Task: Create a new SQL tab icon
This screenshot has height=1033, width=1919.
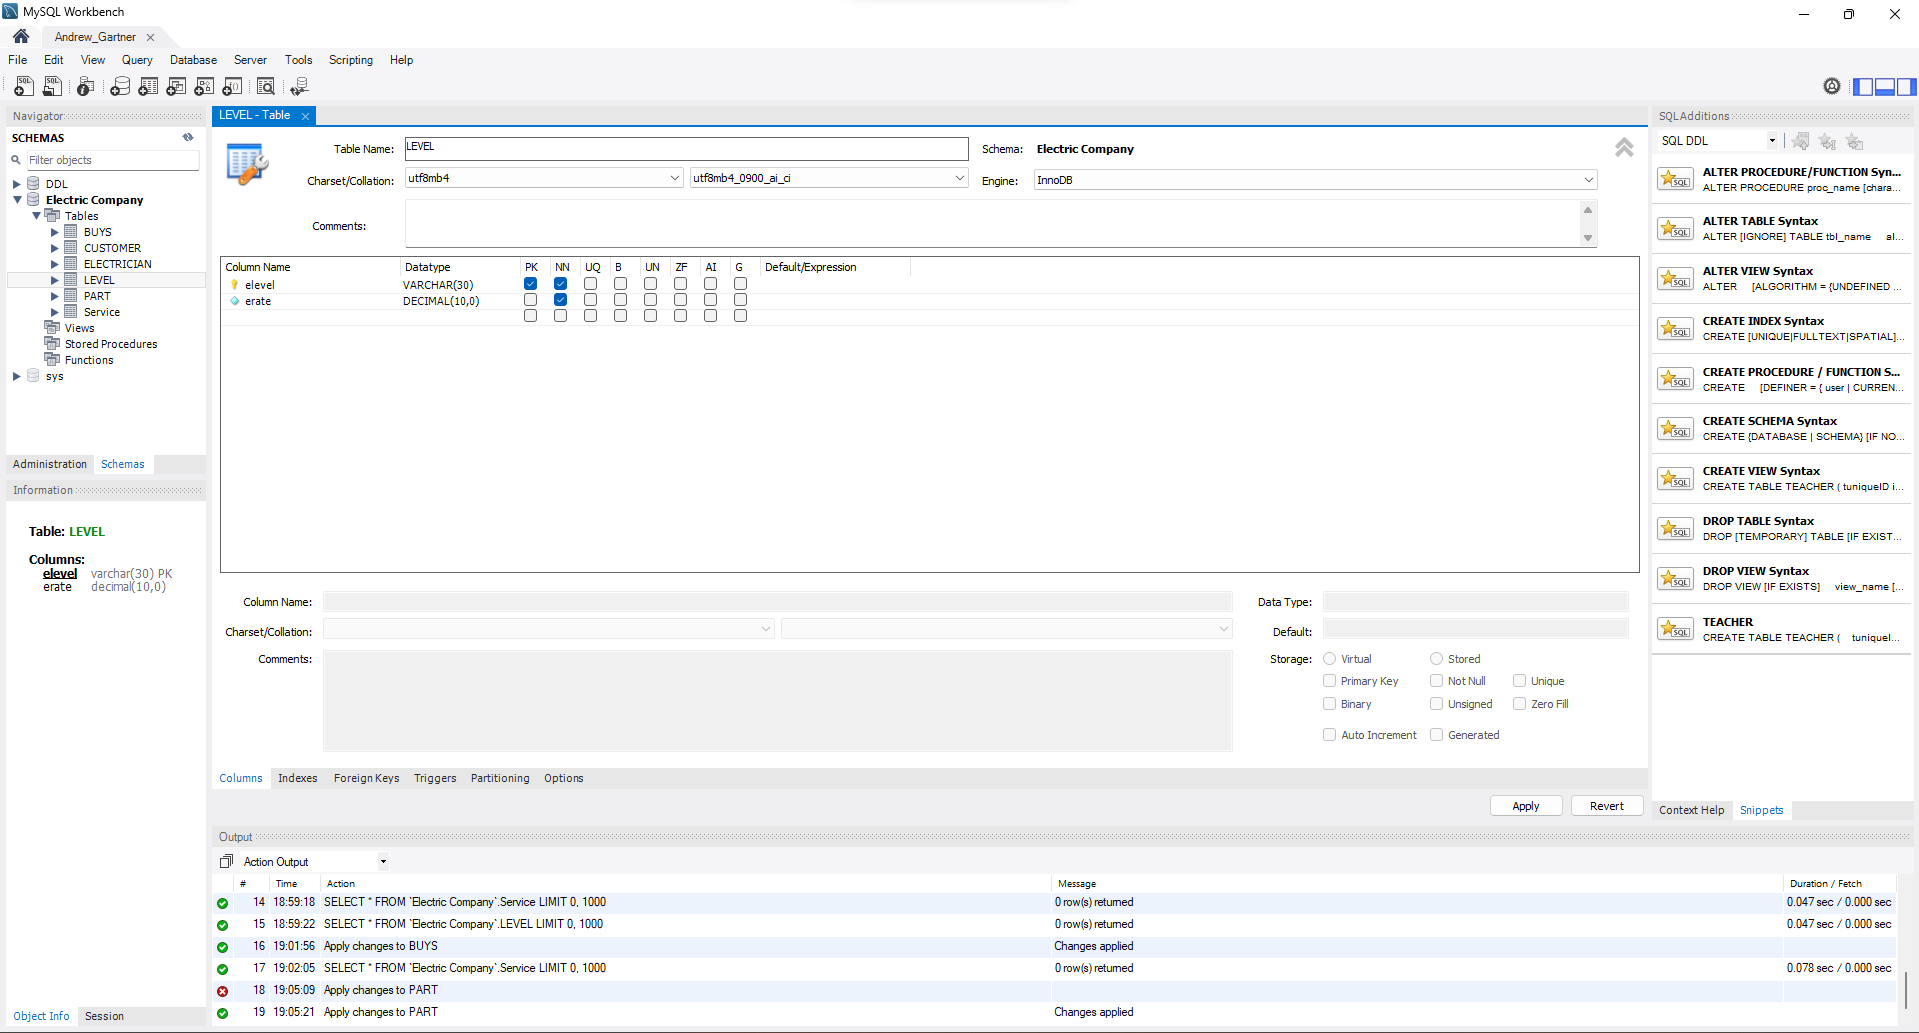Action: click(x=24, y=87)
